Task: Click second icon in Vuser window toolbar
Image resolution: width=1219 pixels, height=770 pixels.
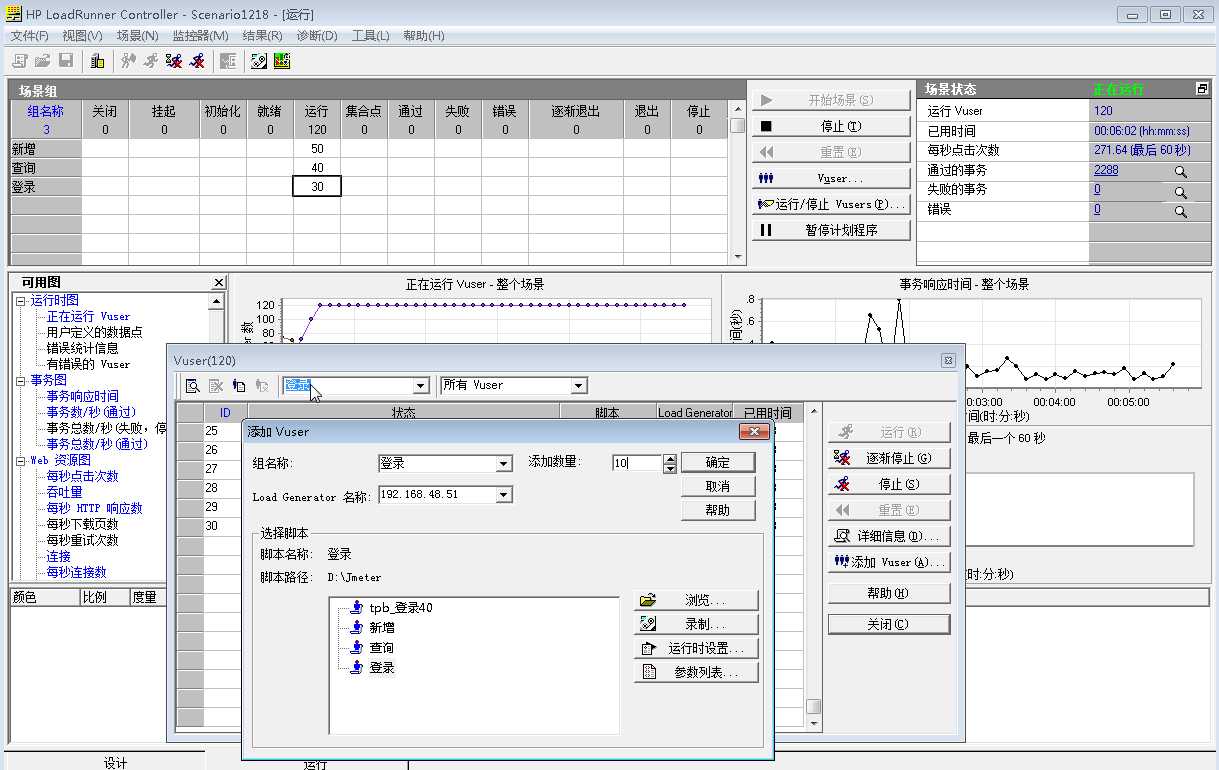Action: [216, 385]
